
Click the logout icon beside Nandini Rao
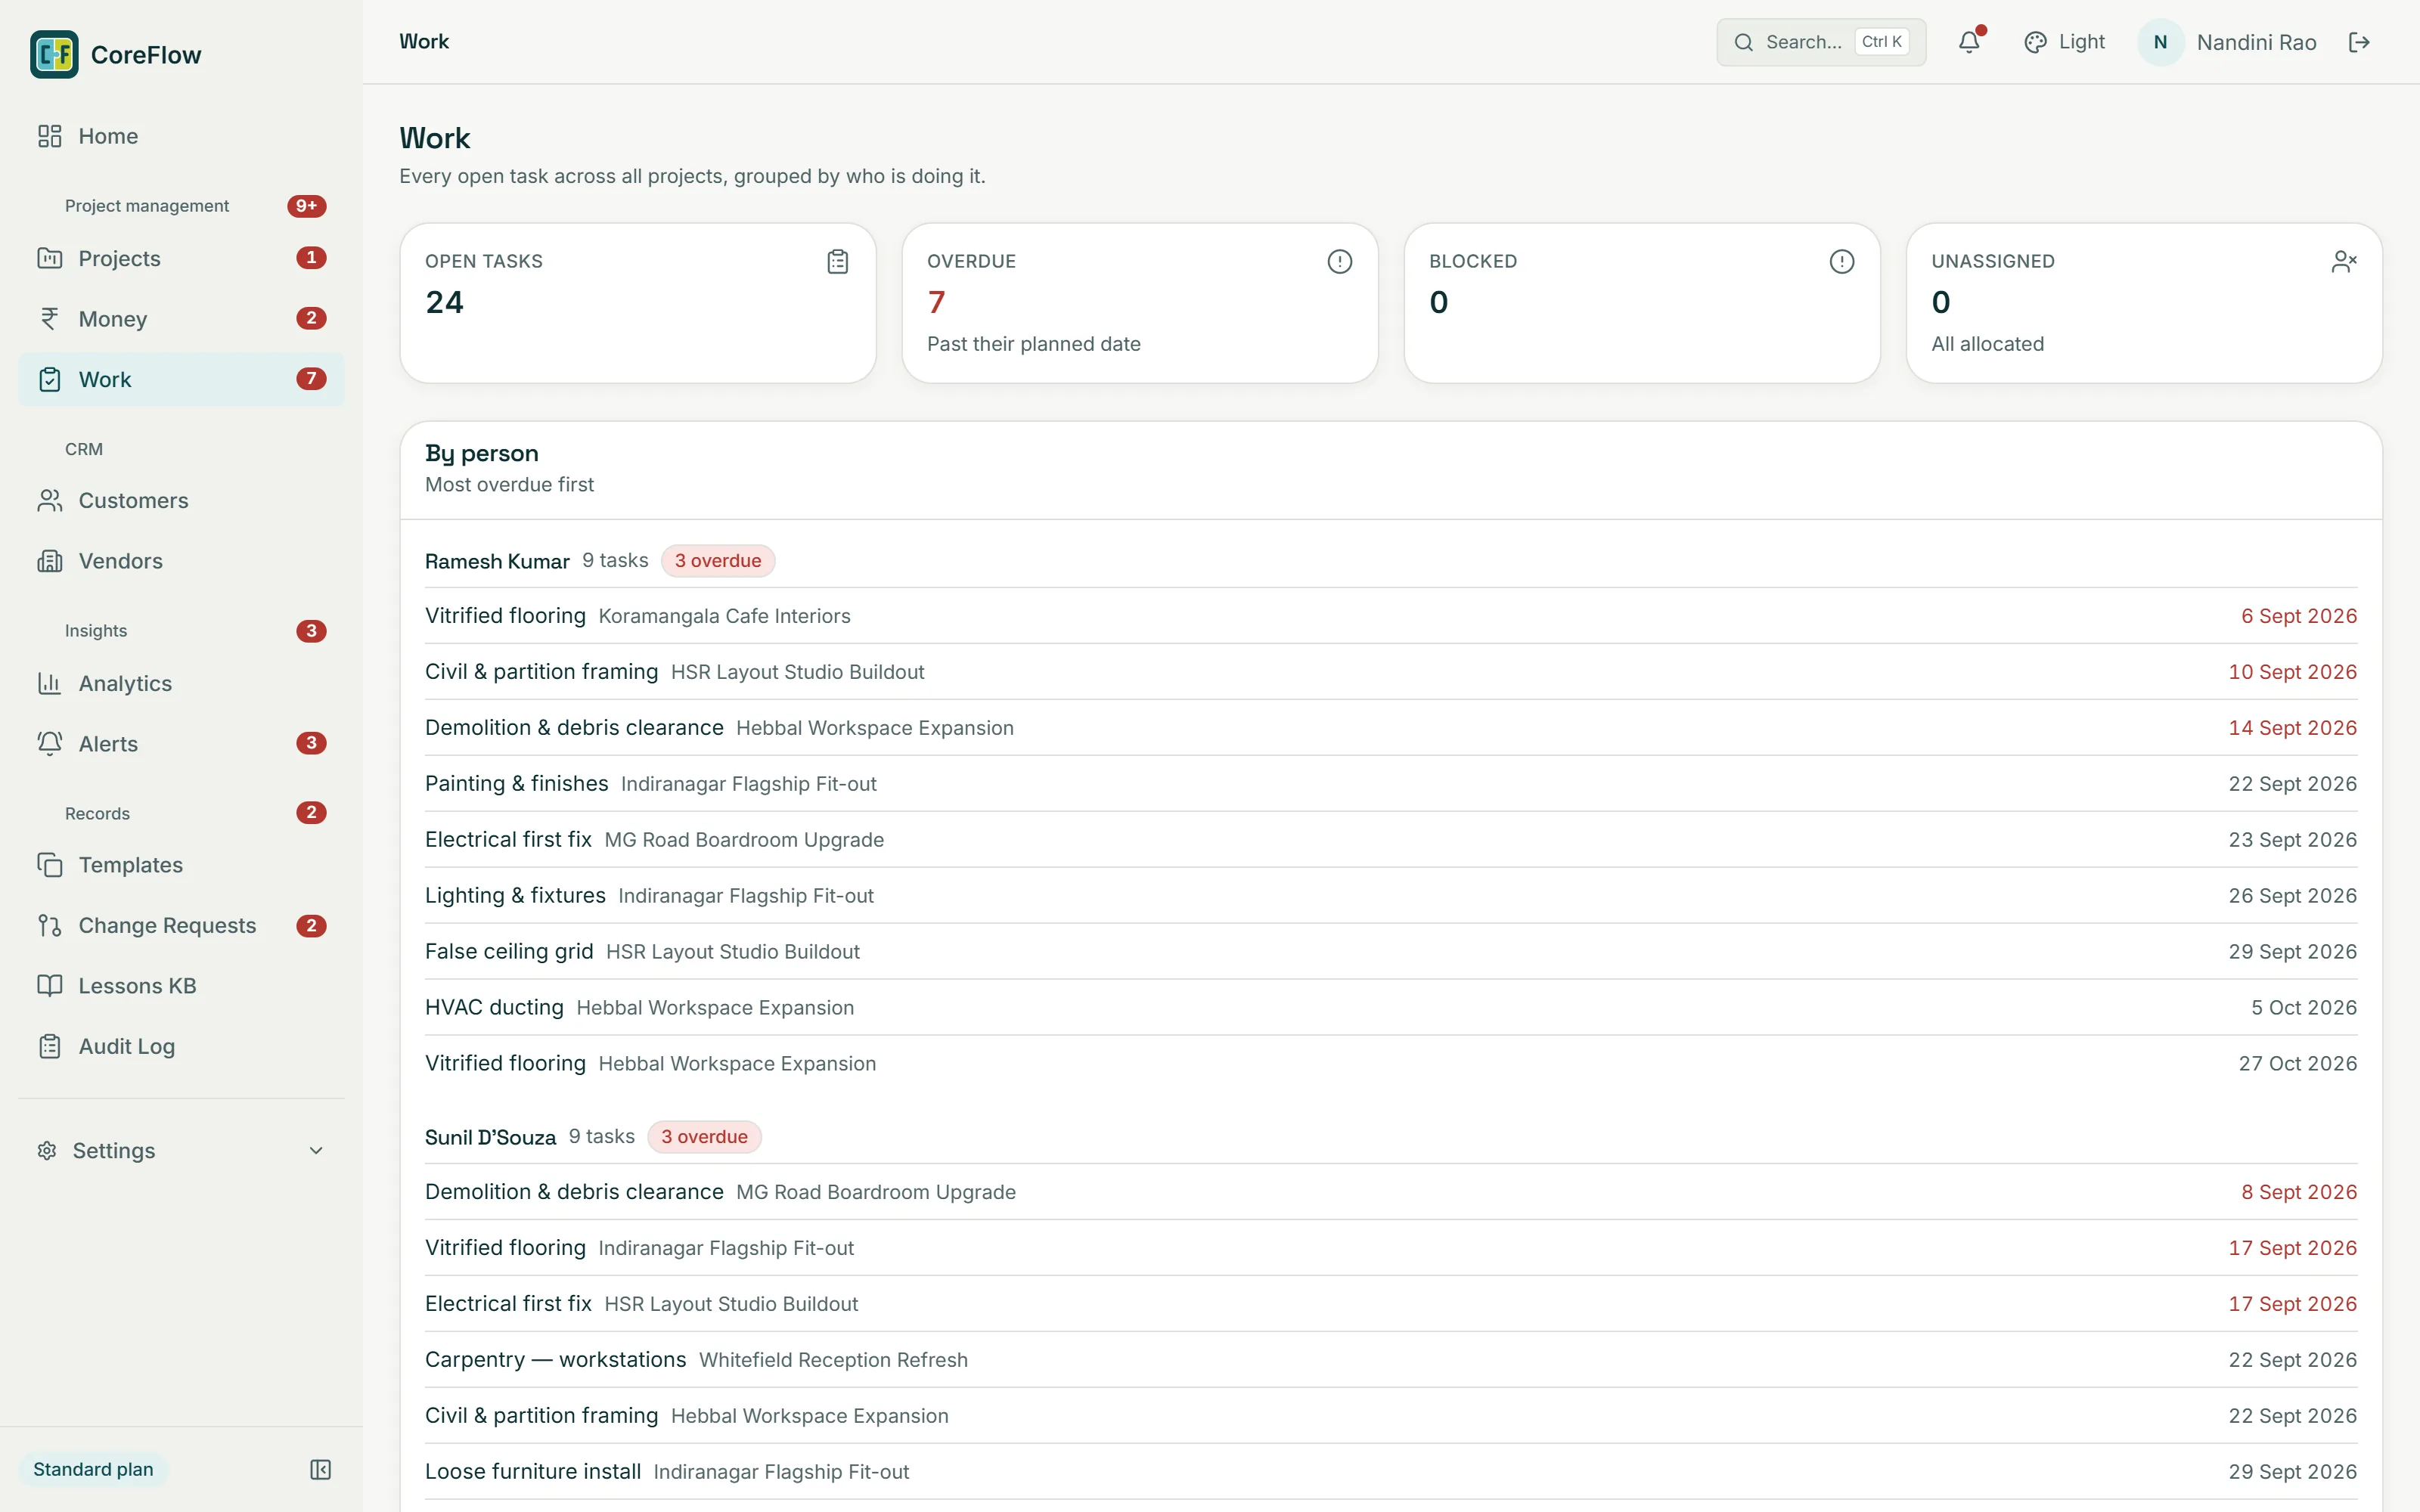(x=2359, y=42)
